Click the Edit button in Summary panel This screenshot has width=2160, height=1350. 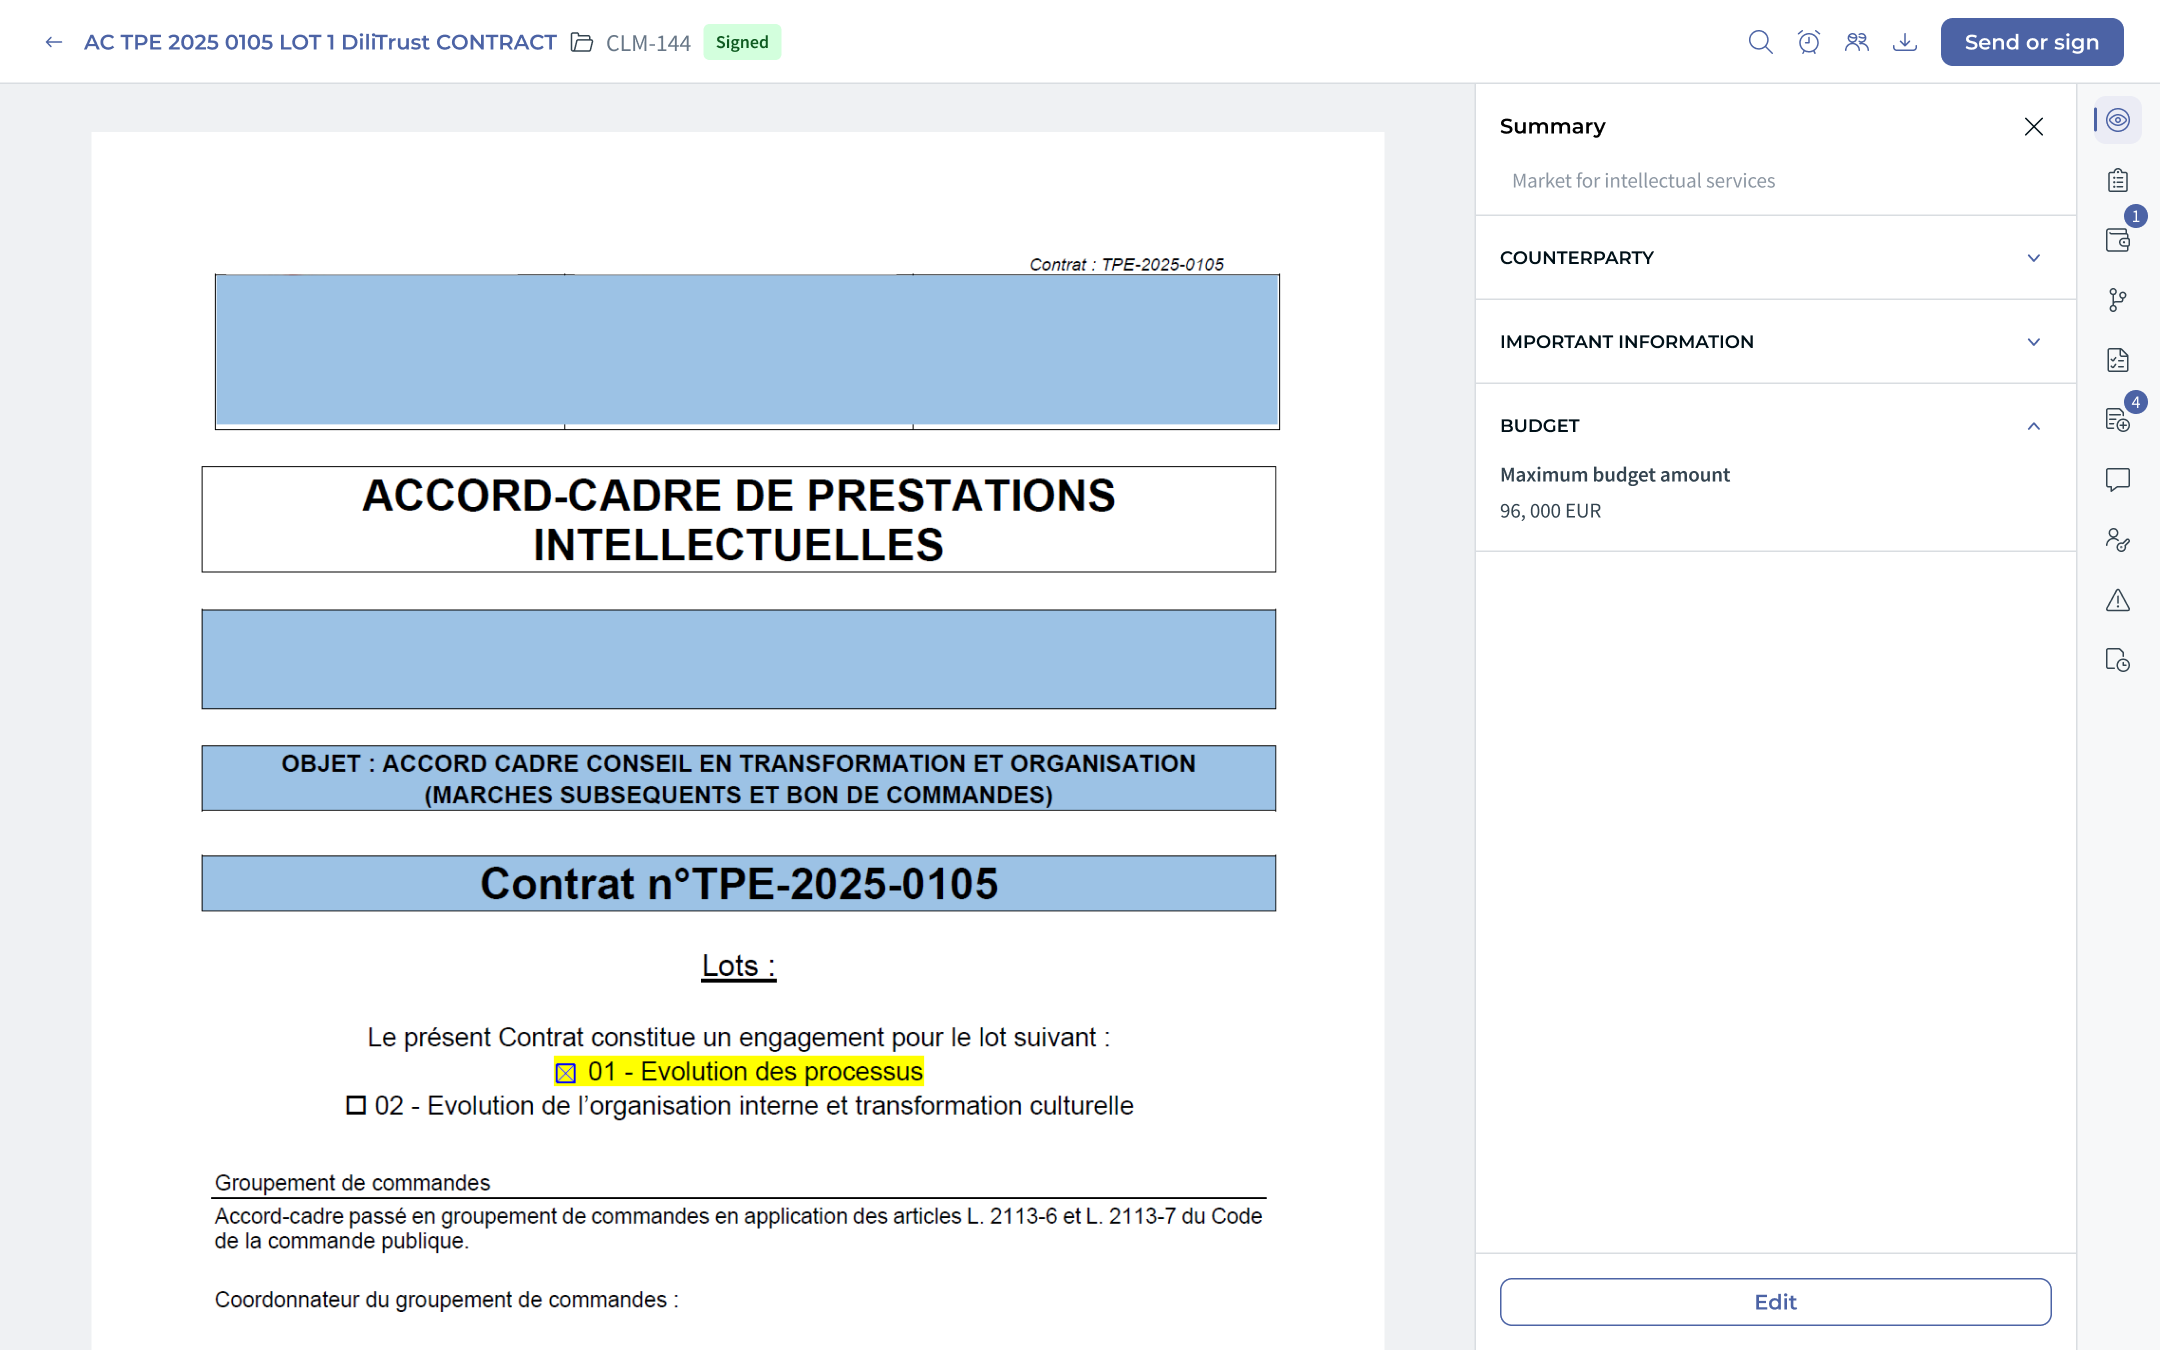(x=1776, y=1302)
